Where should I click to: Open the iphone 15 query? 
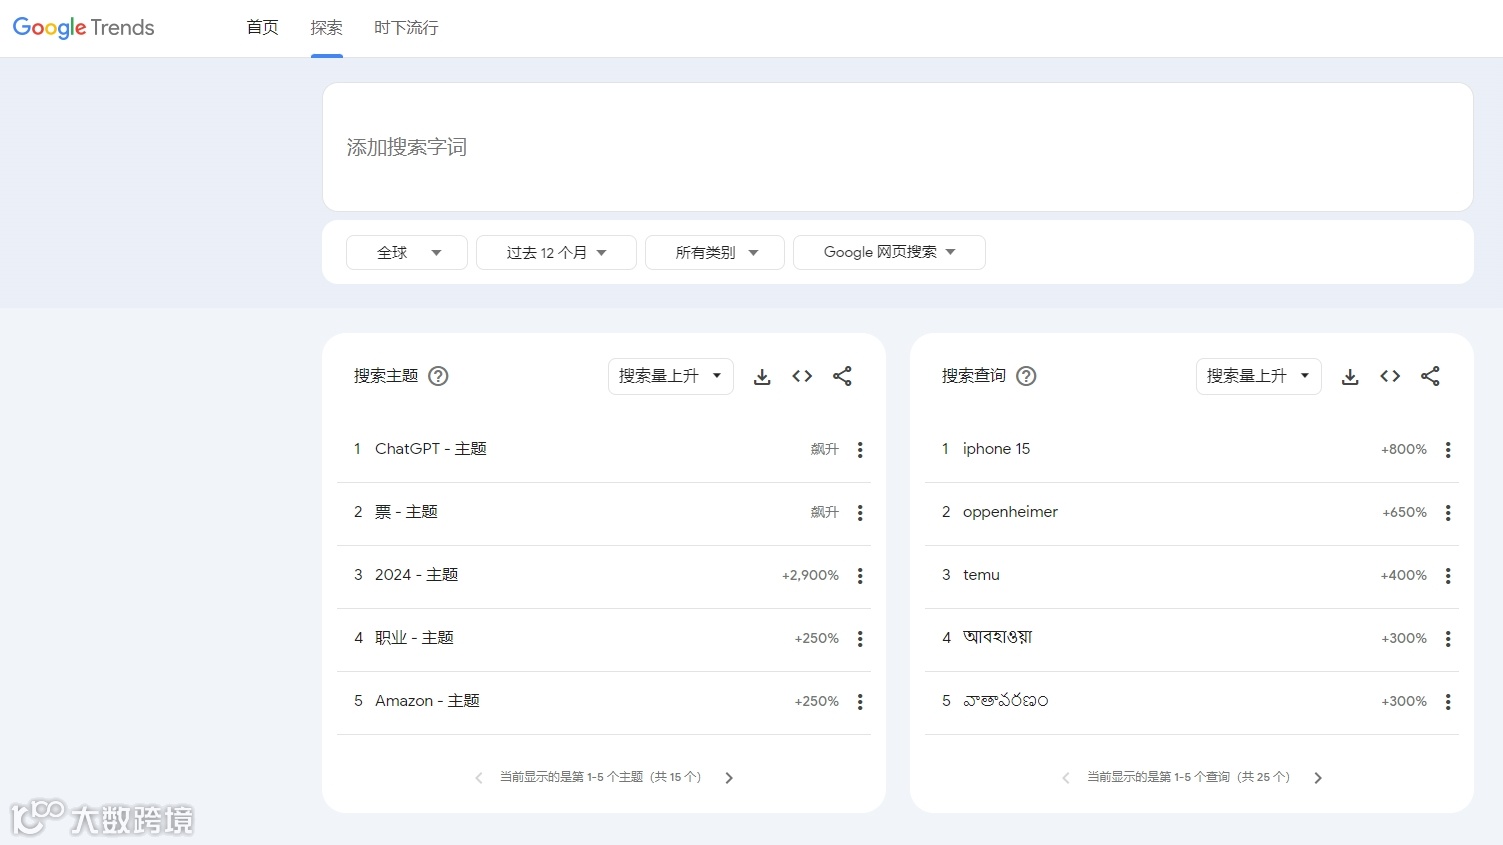996,449
